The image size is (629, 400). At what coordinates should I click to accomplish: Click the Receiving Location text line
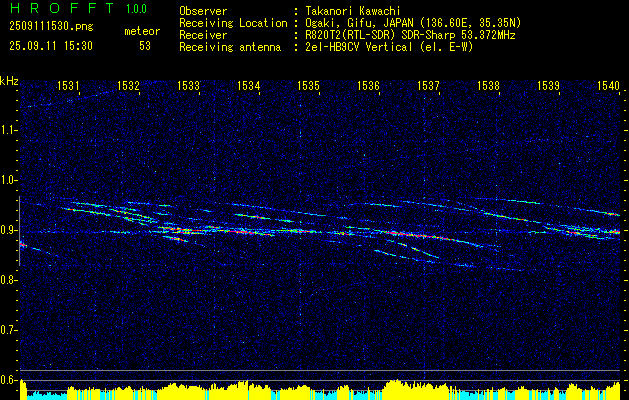point(350,23)
